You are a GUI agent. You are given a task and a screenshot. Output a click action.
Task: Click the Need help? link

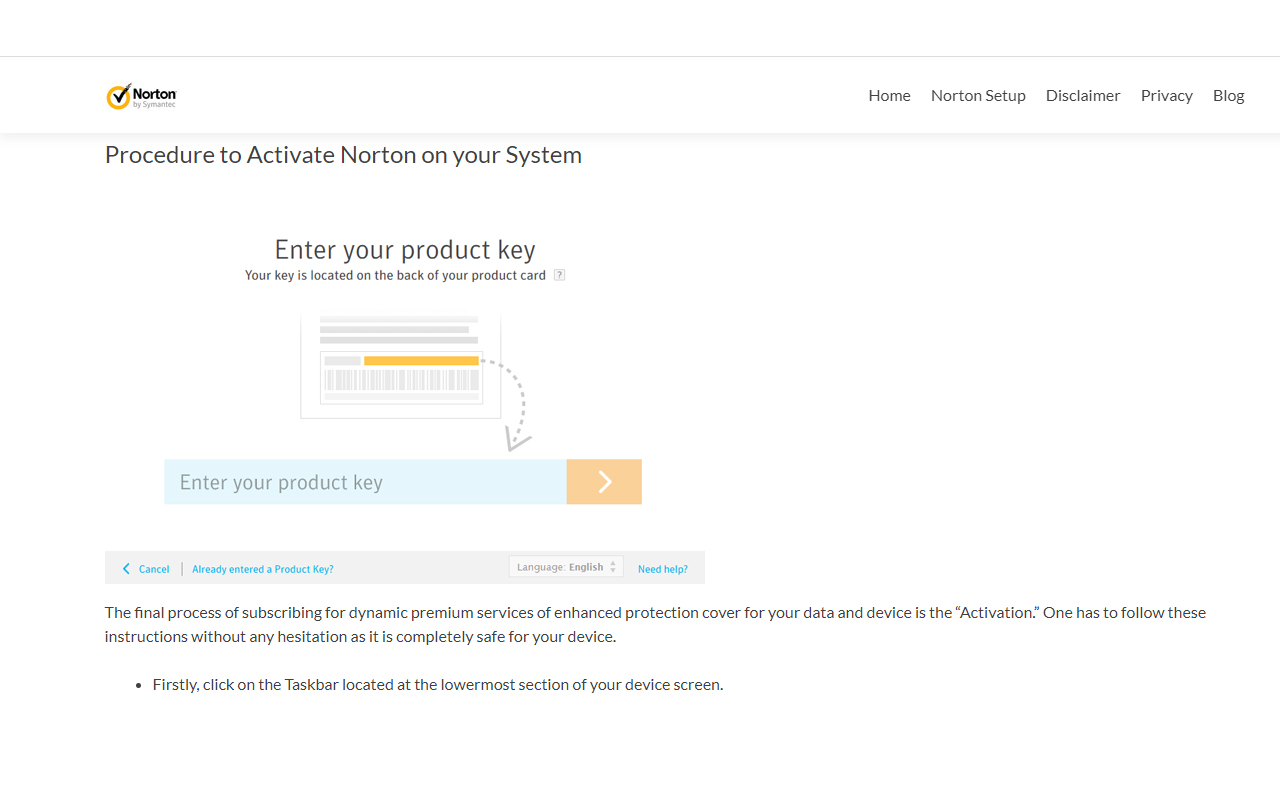(663, 569)
